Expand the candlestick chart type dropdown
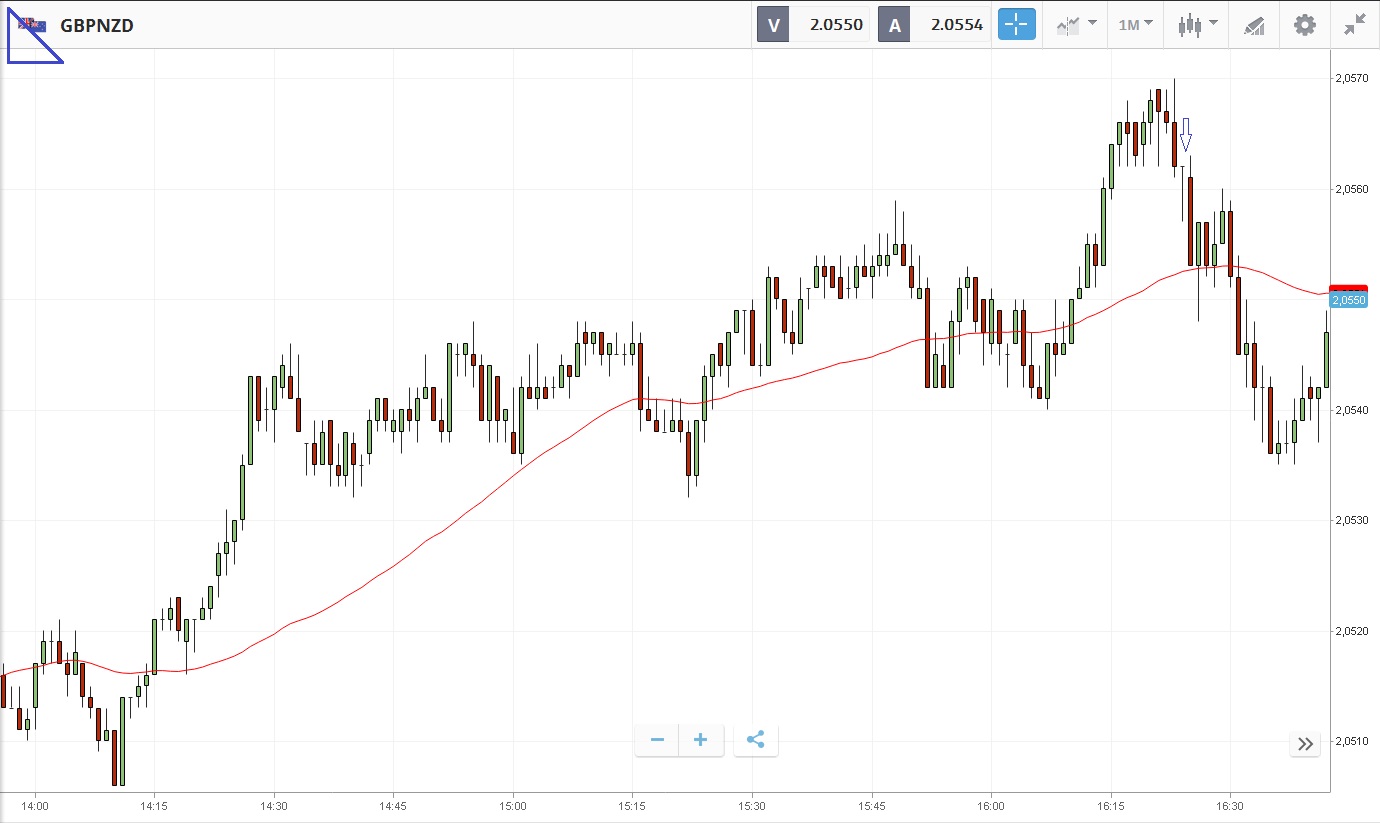Screen dimensions: 1380x823 pyautogui.click(x=1197, y=25)
